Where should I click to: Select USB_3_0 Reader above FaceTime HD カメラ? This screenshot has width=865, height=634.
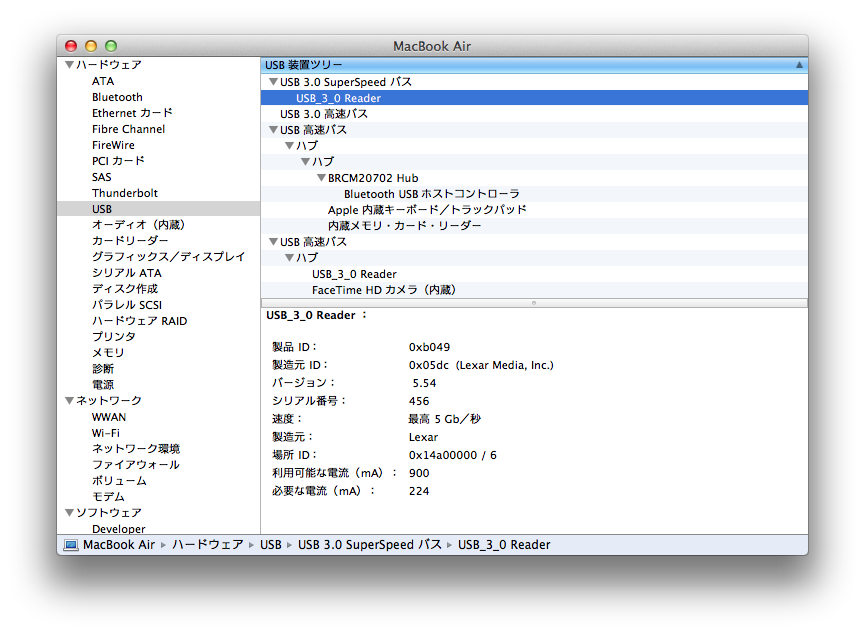pyautogui.click(x=534, y=274)
